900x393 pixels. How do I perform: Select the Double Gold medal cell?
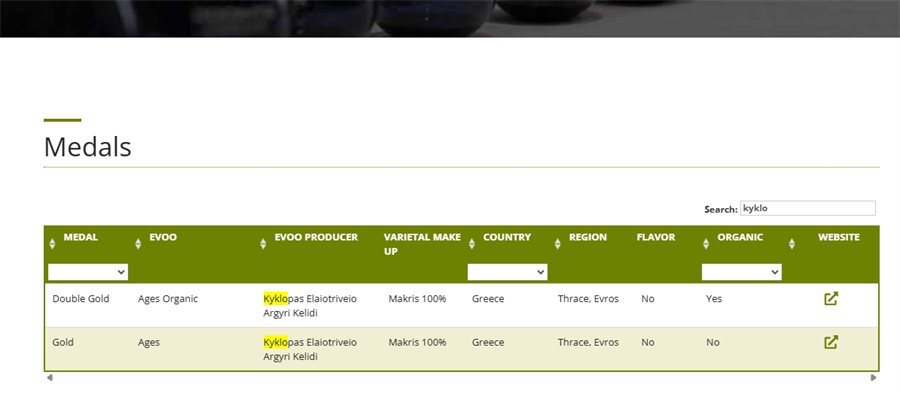[x=80, y=299]
